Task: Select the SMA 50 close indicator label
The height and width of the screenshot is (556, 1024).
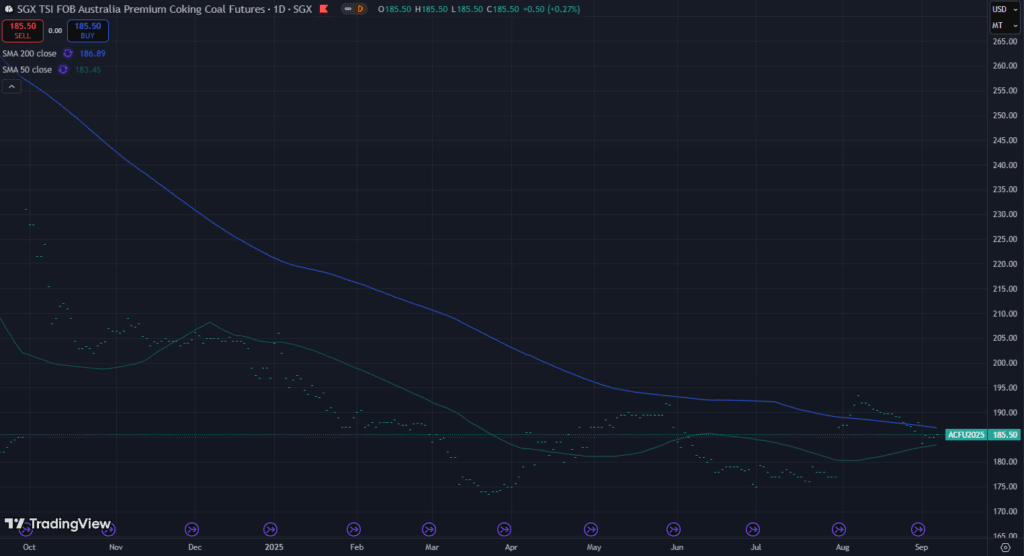Action: click(26, 70)
